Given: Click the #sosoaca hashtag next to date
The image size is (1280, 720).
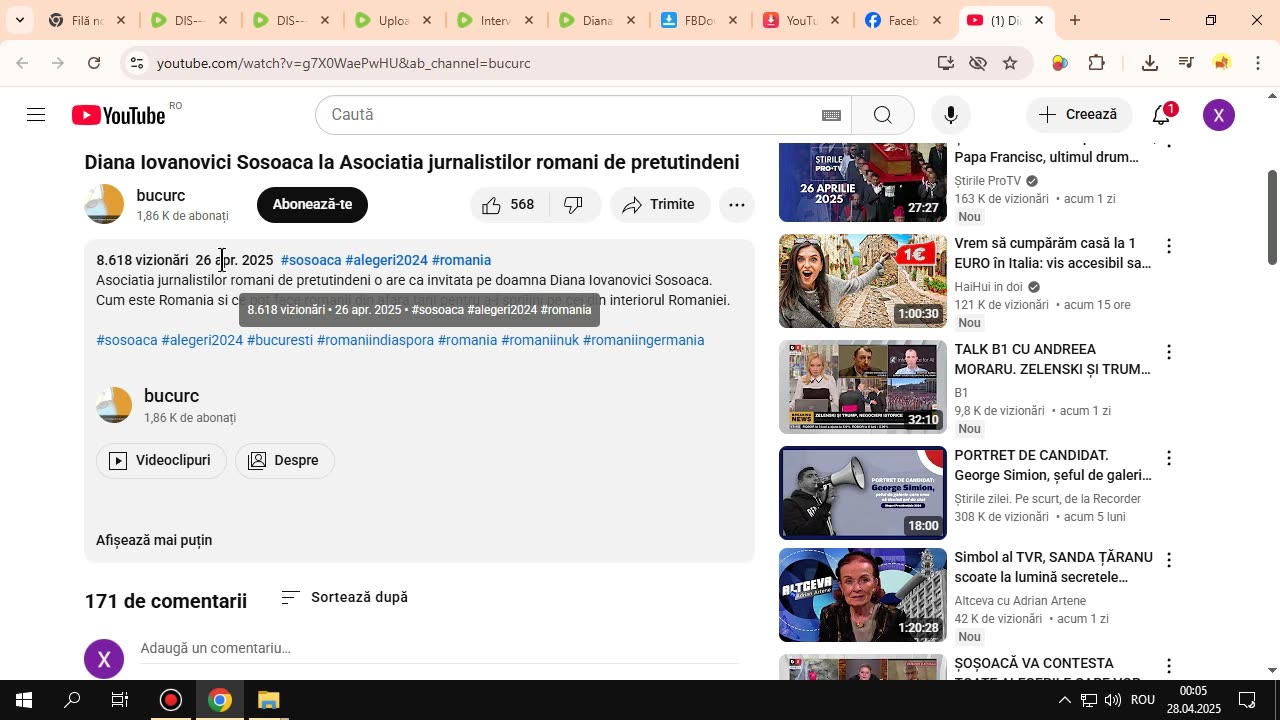Looking at the screenshot, I should (311, 260).
